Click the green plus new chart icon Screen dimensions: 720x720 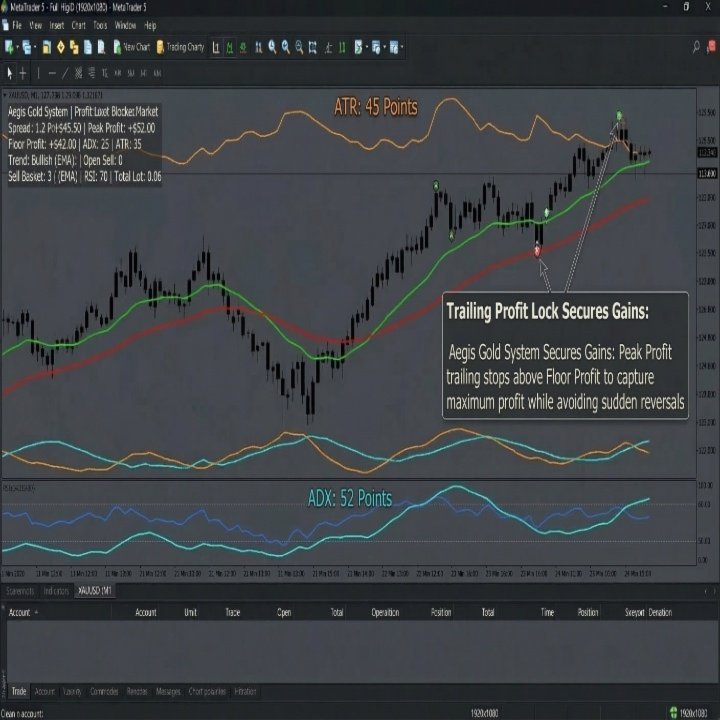coord(9,47)
